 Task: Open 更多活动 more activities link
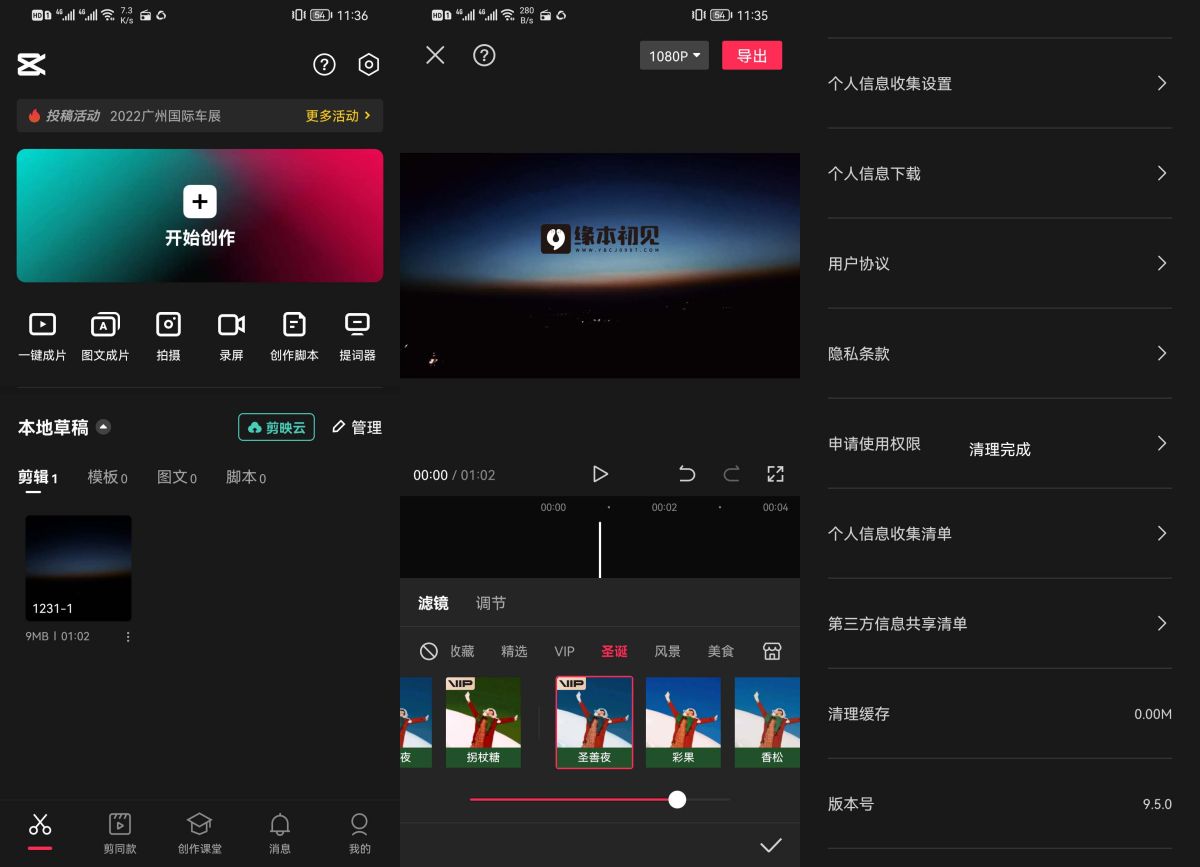(338, 116)
